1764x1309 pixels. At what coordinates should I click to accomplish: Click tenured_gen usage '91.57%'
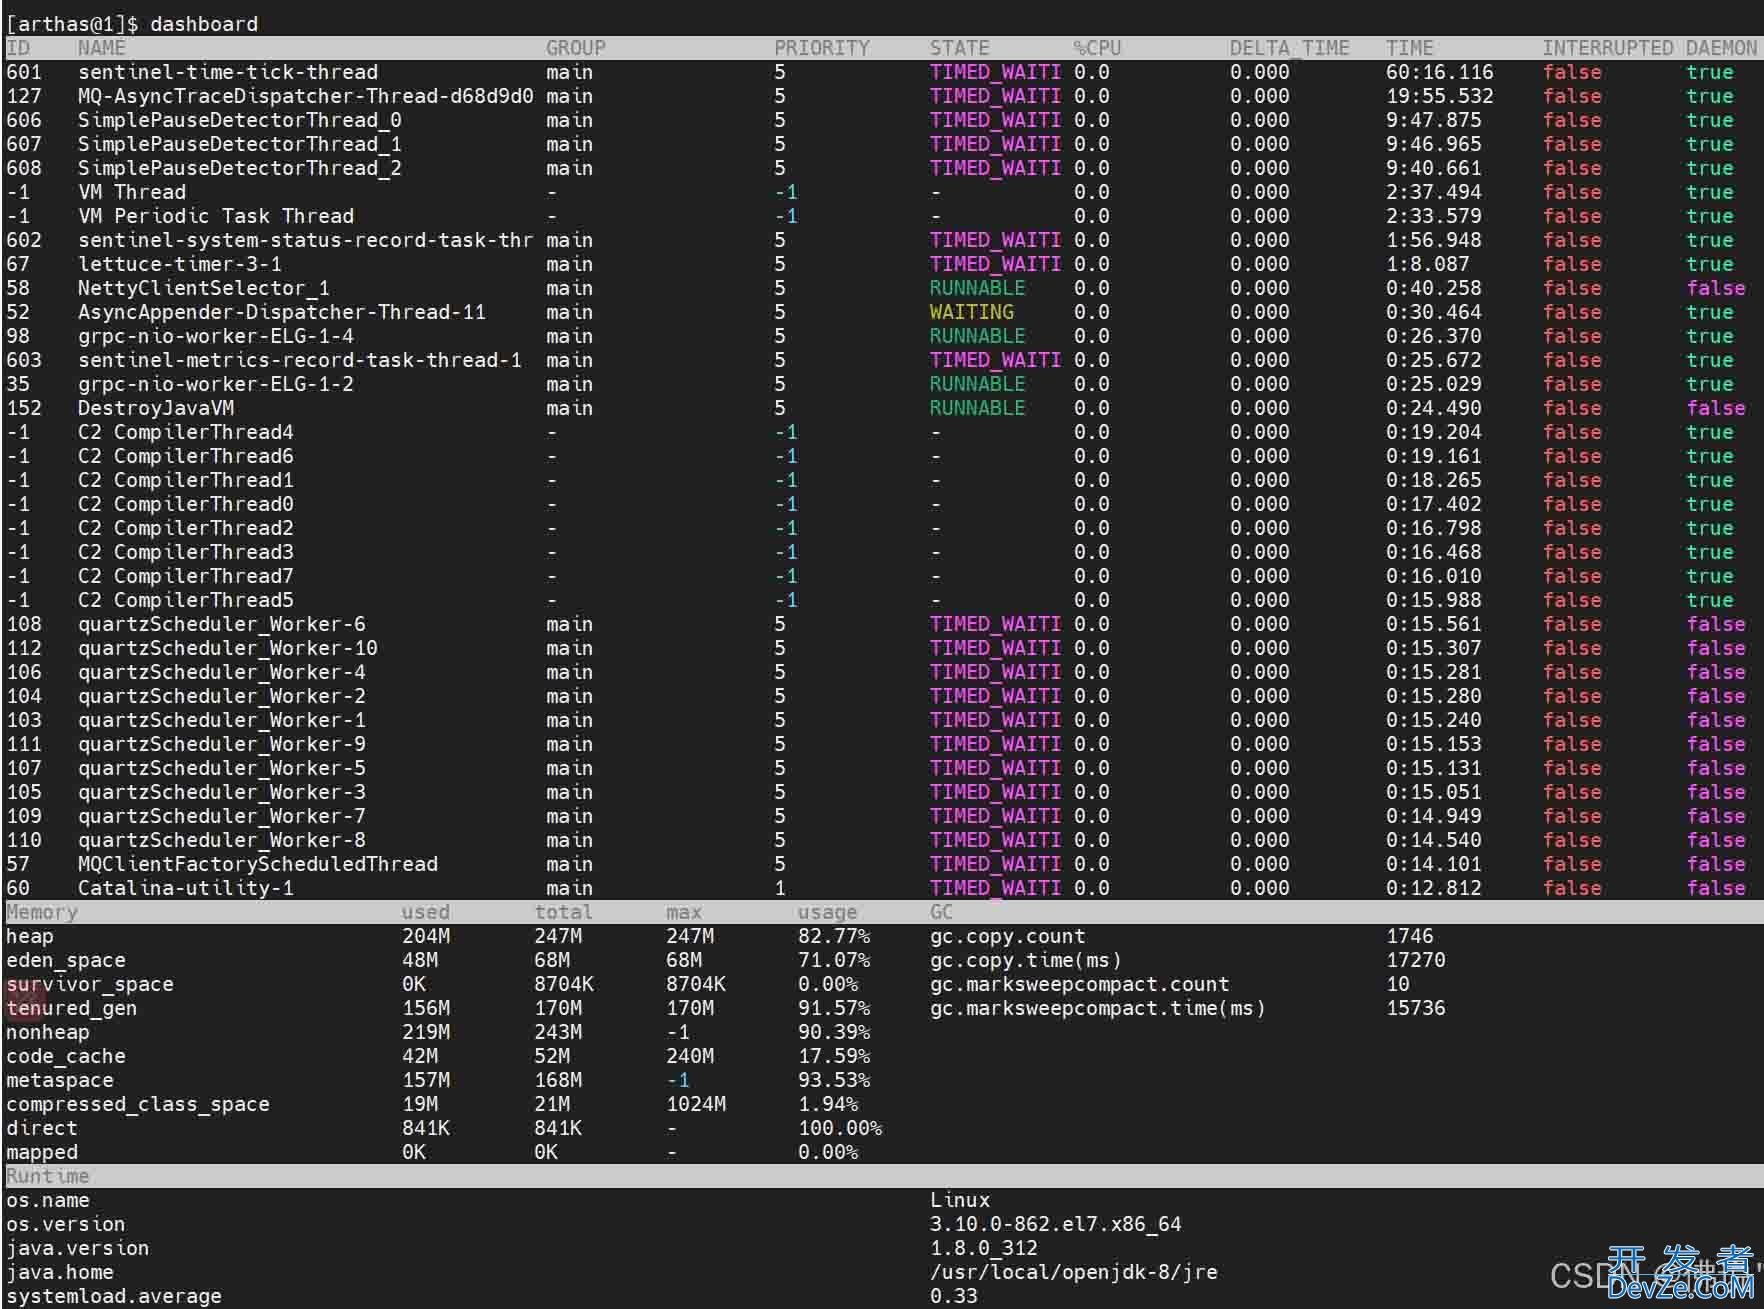coord(834,1008)
